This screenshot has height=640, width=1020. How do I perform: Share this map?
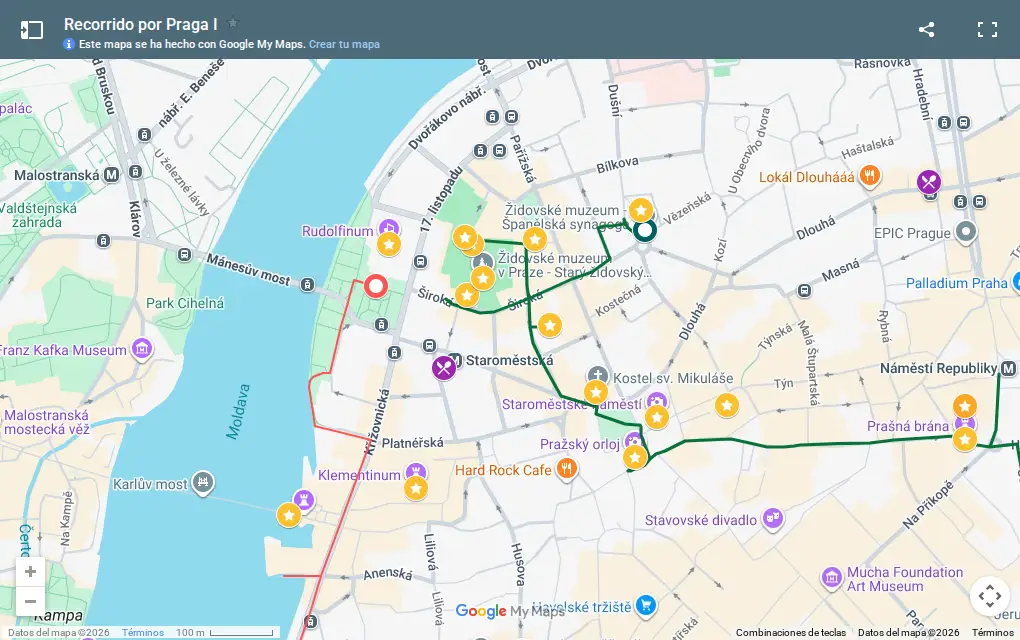click(926, 29)
